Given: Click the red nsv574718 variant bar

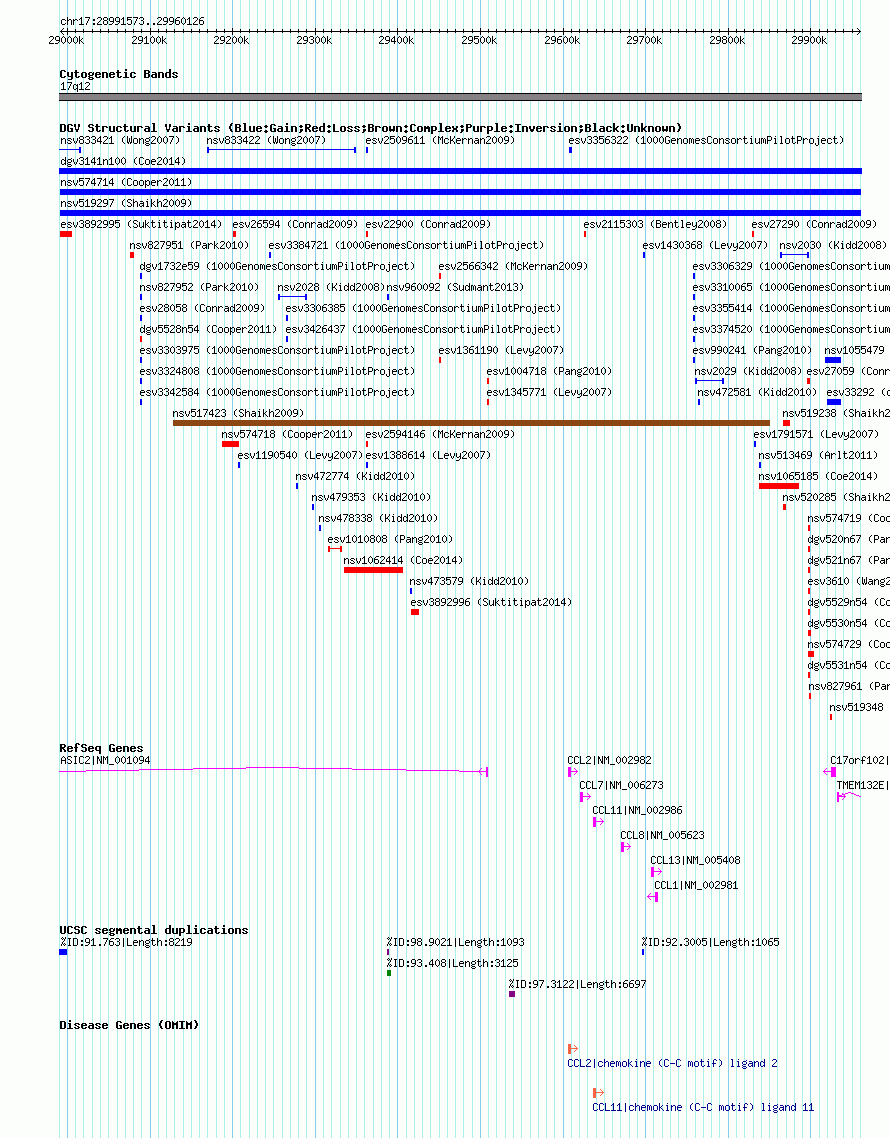Looking at the screenshot, I should (x=230, y=444).
